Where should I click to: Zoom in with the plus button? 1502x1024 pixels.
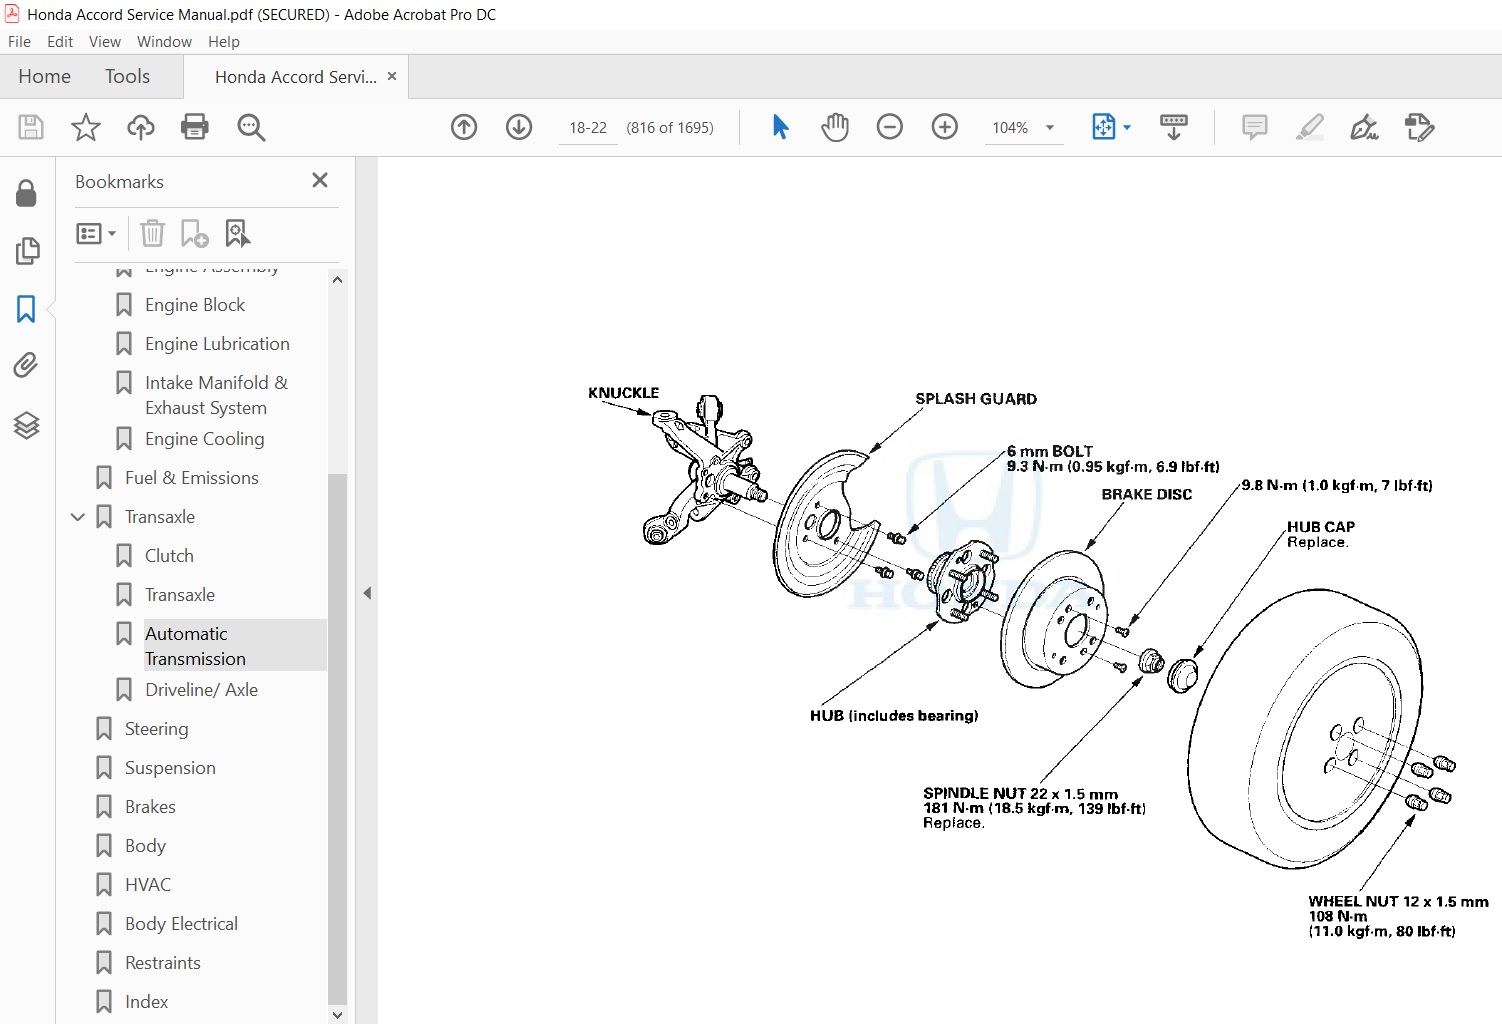[x=945, y=127]
